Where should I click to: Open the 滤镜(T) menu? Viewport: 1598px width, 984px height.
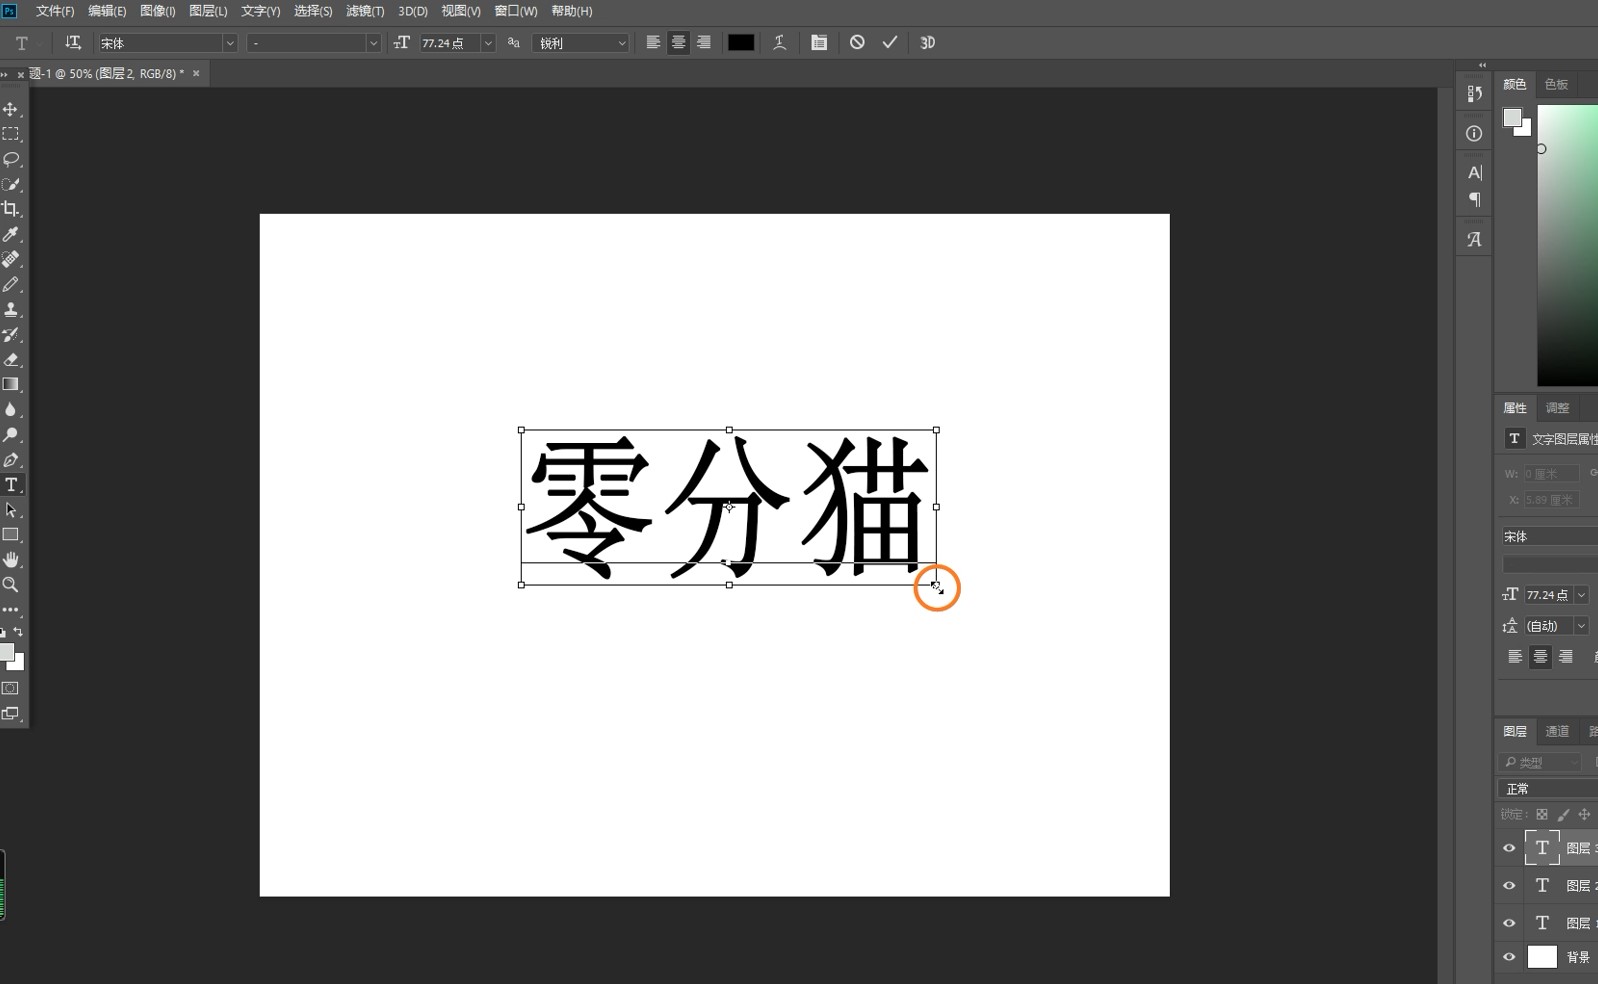365,11
